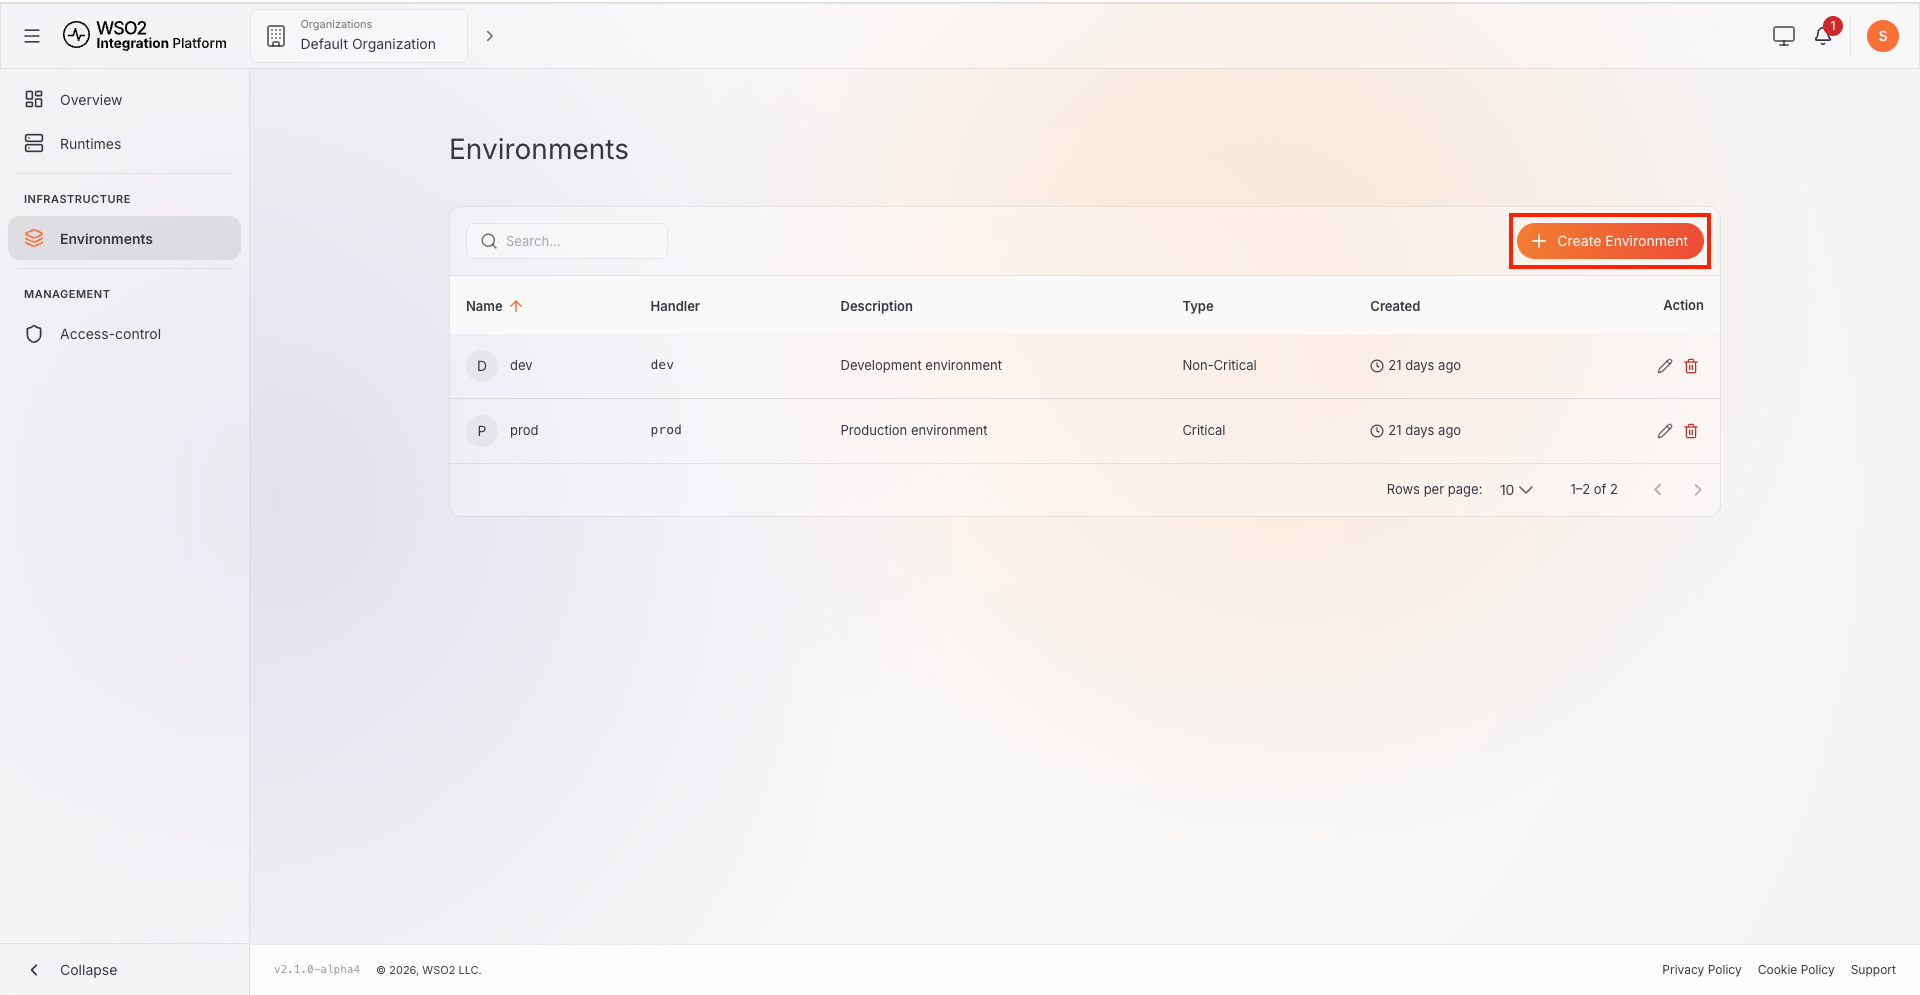Click Production environment description text
Image resolution: width=1920 pixels, height=995 pixels.
click(x=913, y=431)
